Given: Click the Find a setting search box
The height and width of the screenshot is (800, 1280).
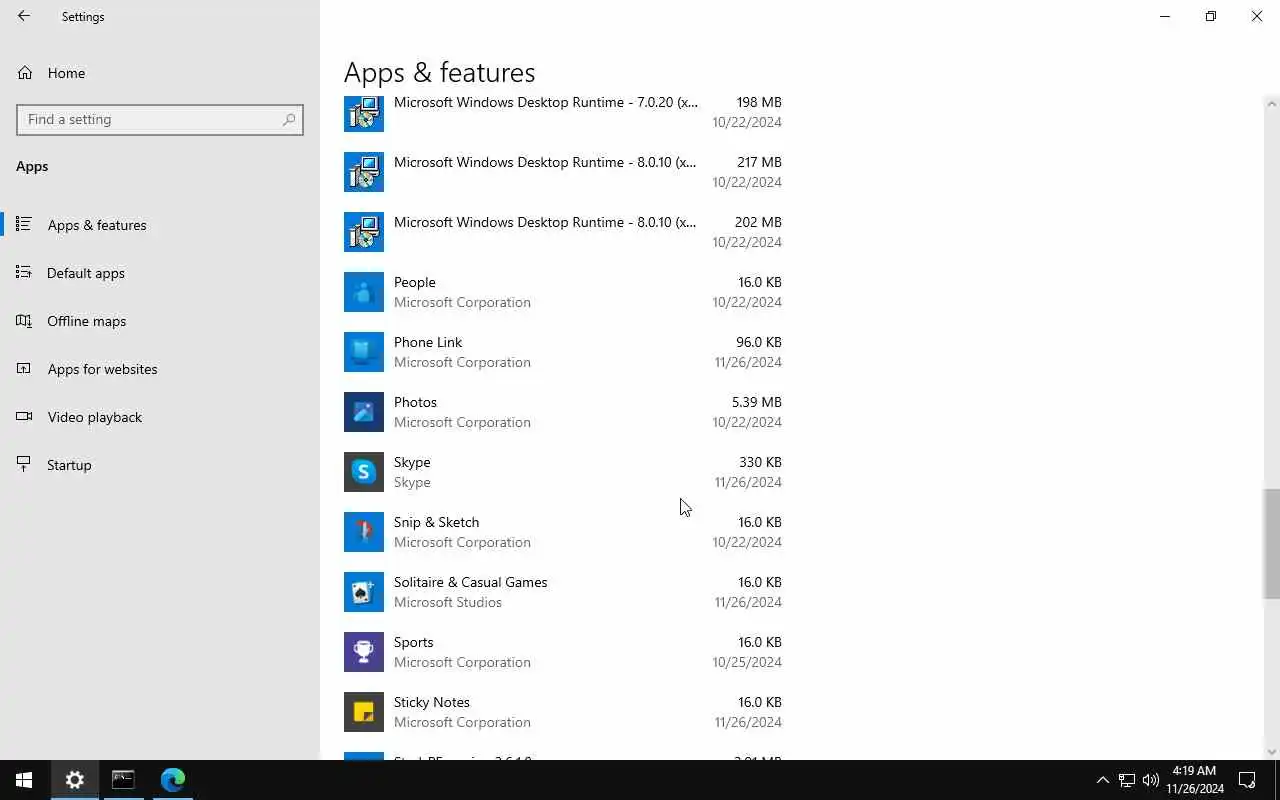Looking at the screenshot, I should 160,119.
